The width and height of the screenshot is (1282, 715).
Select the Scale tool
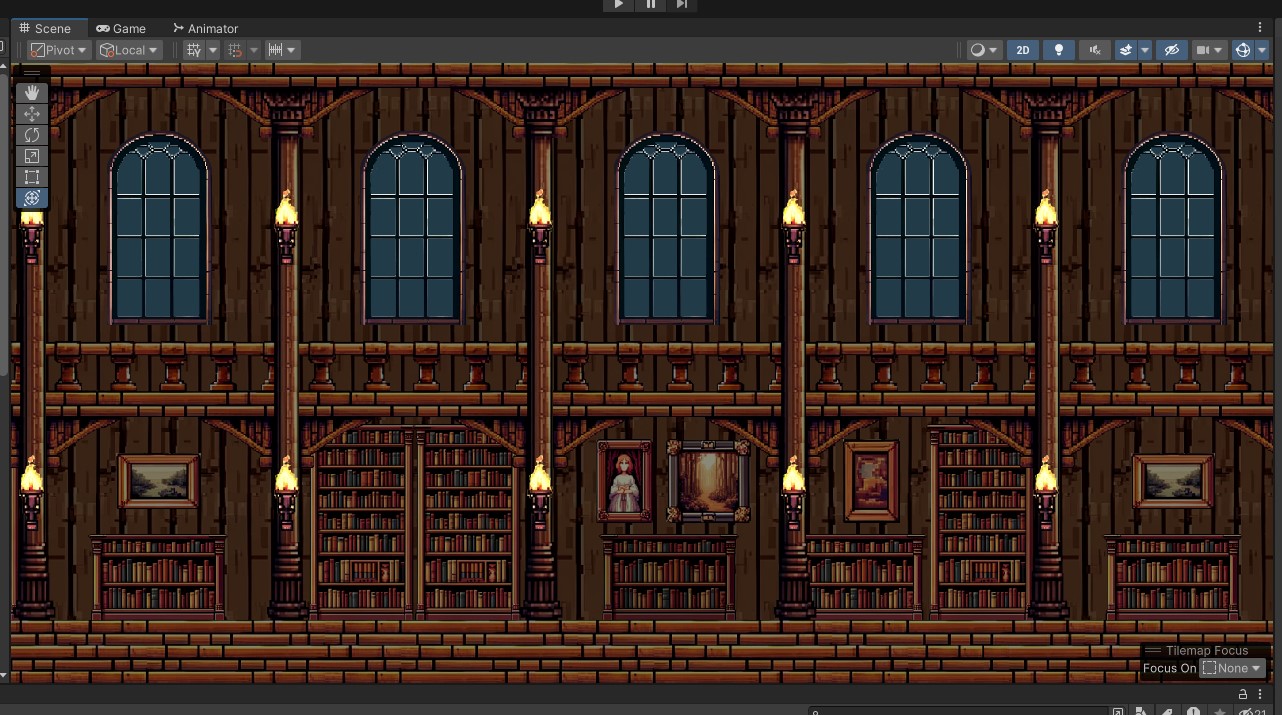tap(32, 156)
